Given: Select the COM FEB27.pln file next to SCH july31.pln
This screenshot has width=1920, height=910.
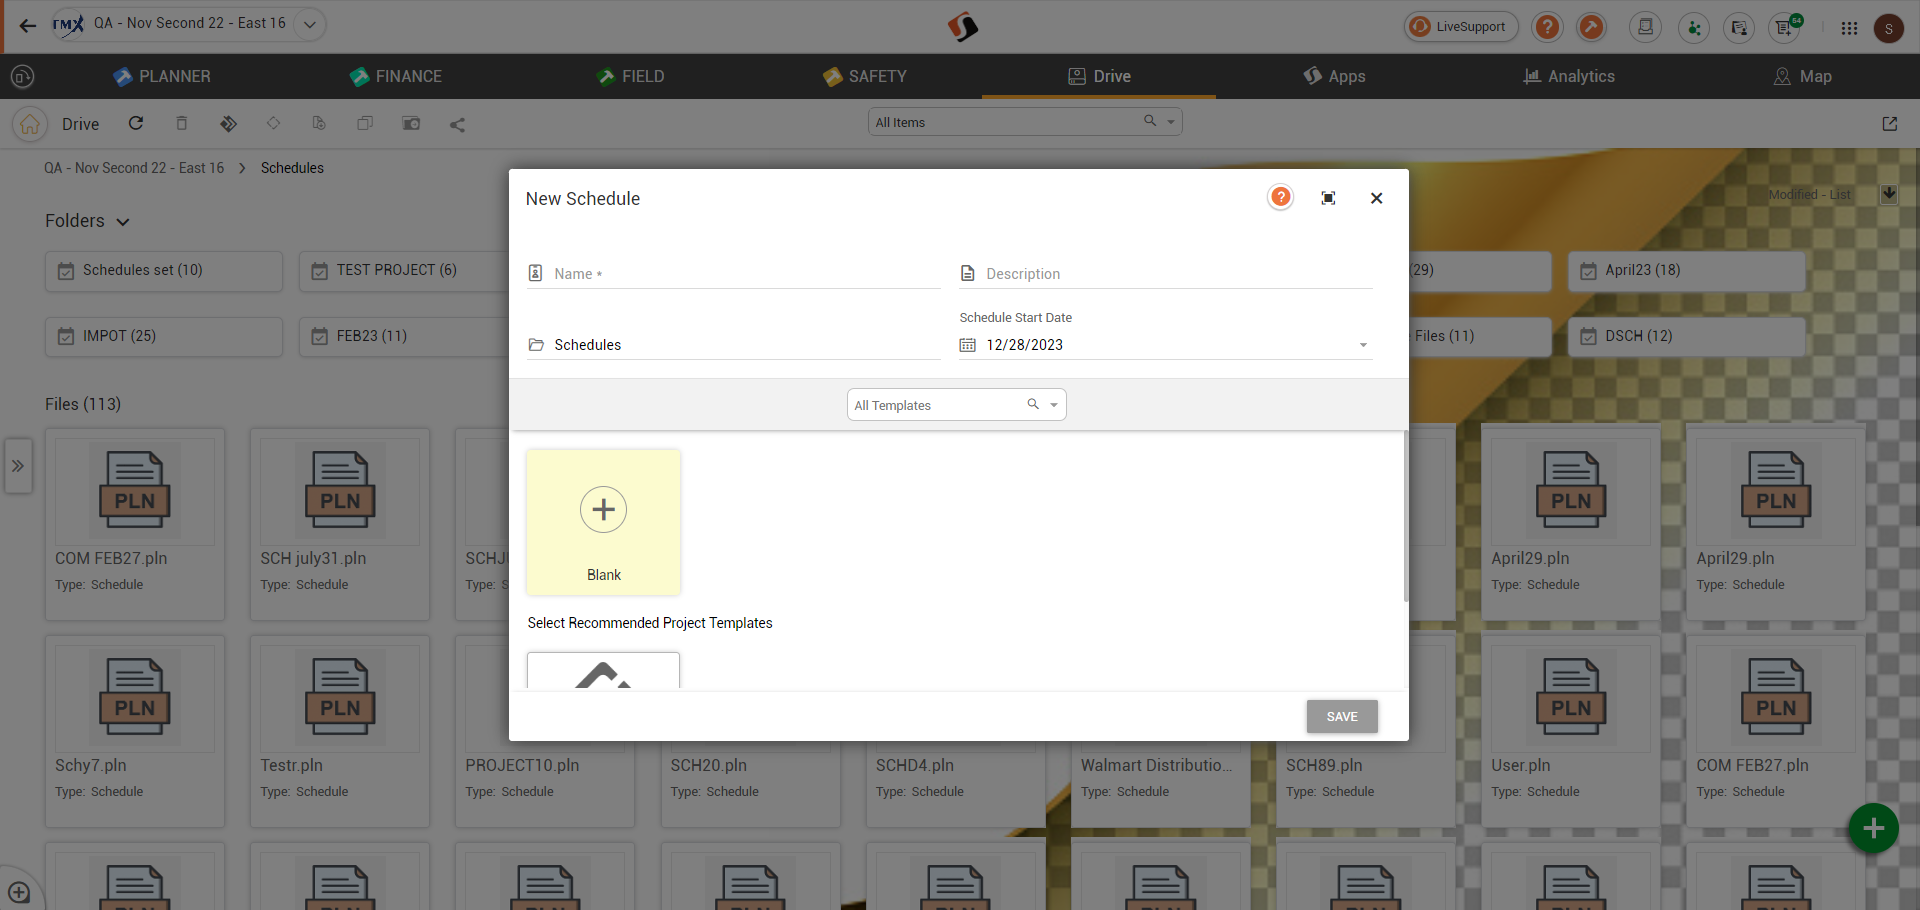Looking at the screenshot, I should pyautogui.click(x=135, y=524).
